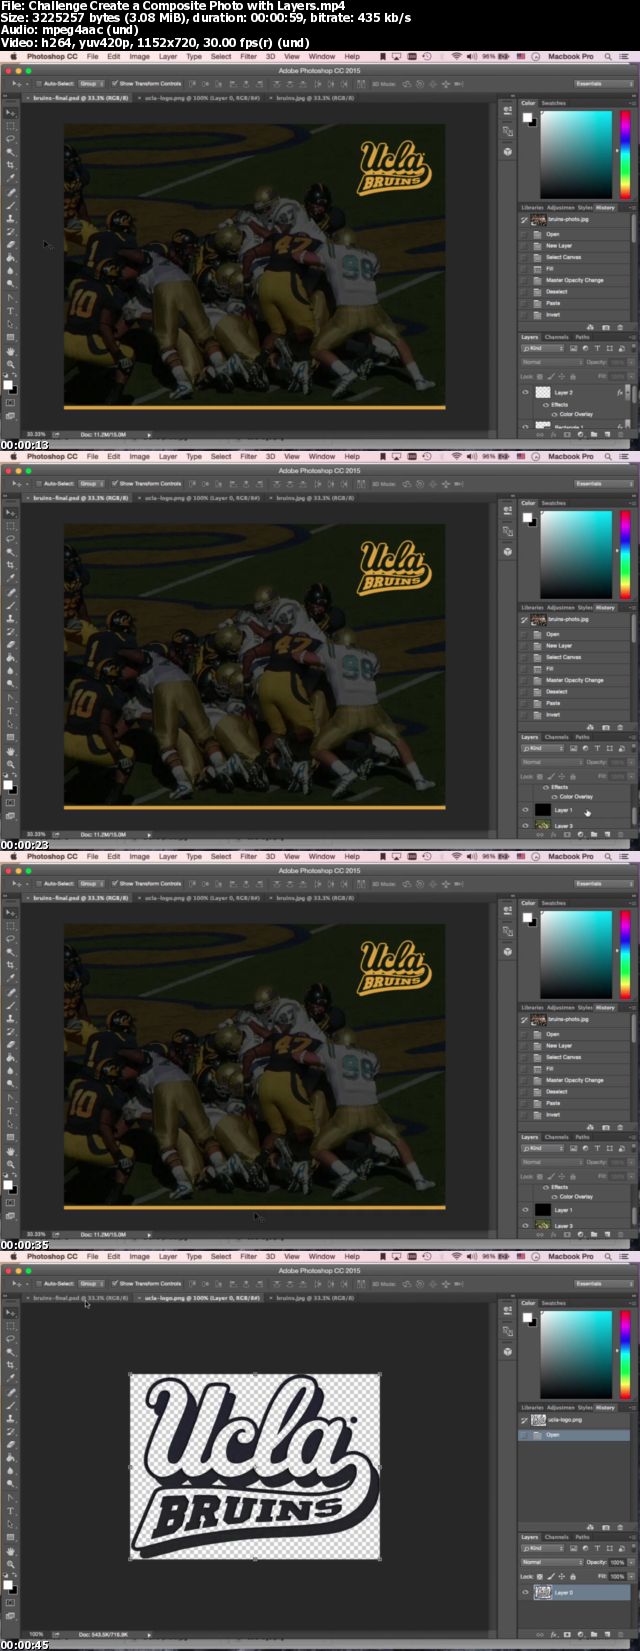Image resolution: width=640 pixels, height=1651 pixels.
Task: Select the Pen tool in the 00:00:23 frame
Action: click(x=11, y=697)
